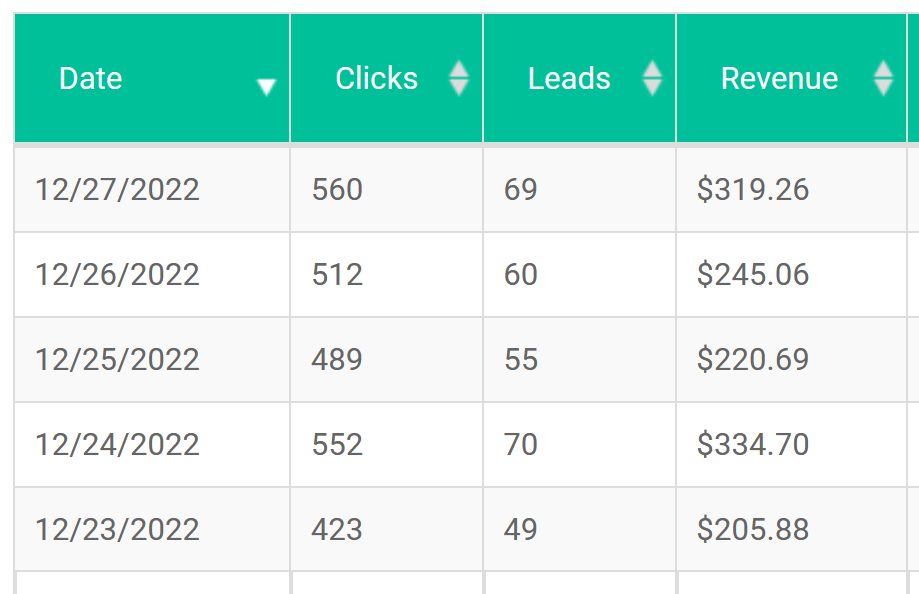Image resolution: width=919 pixels, height=594 pixels.
Task: Sort table by Leads header
Action: click(x=569, y=78)
